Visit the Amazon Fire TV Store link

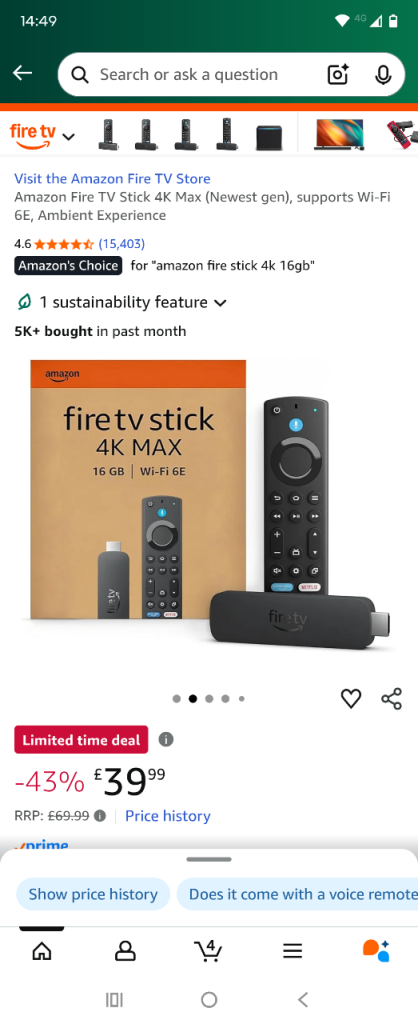[x=112, y=178]
